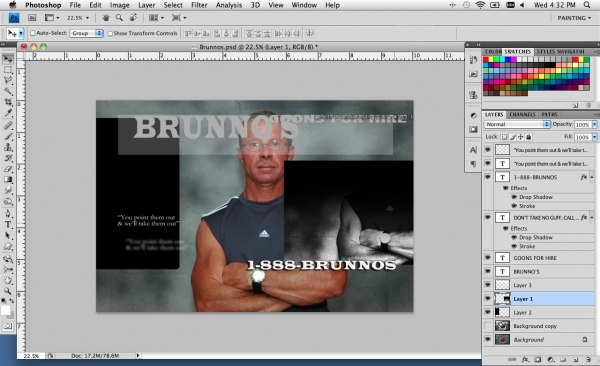Viewport: 600px width, 366px height.
Task: Switch to the Paths tab
Action: pos(549,114)
